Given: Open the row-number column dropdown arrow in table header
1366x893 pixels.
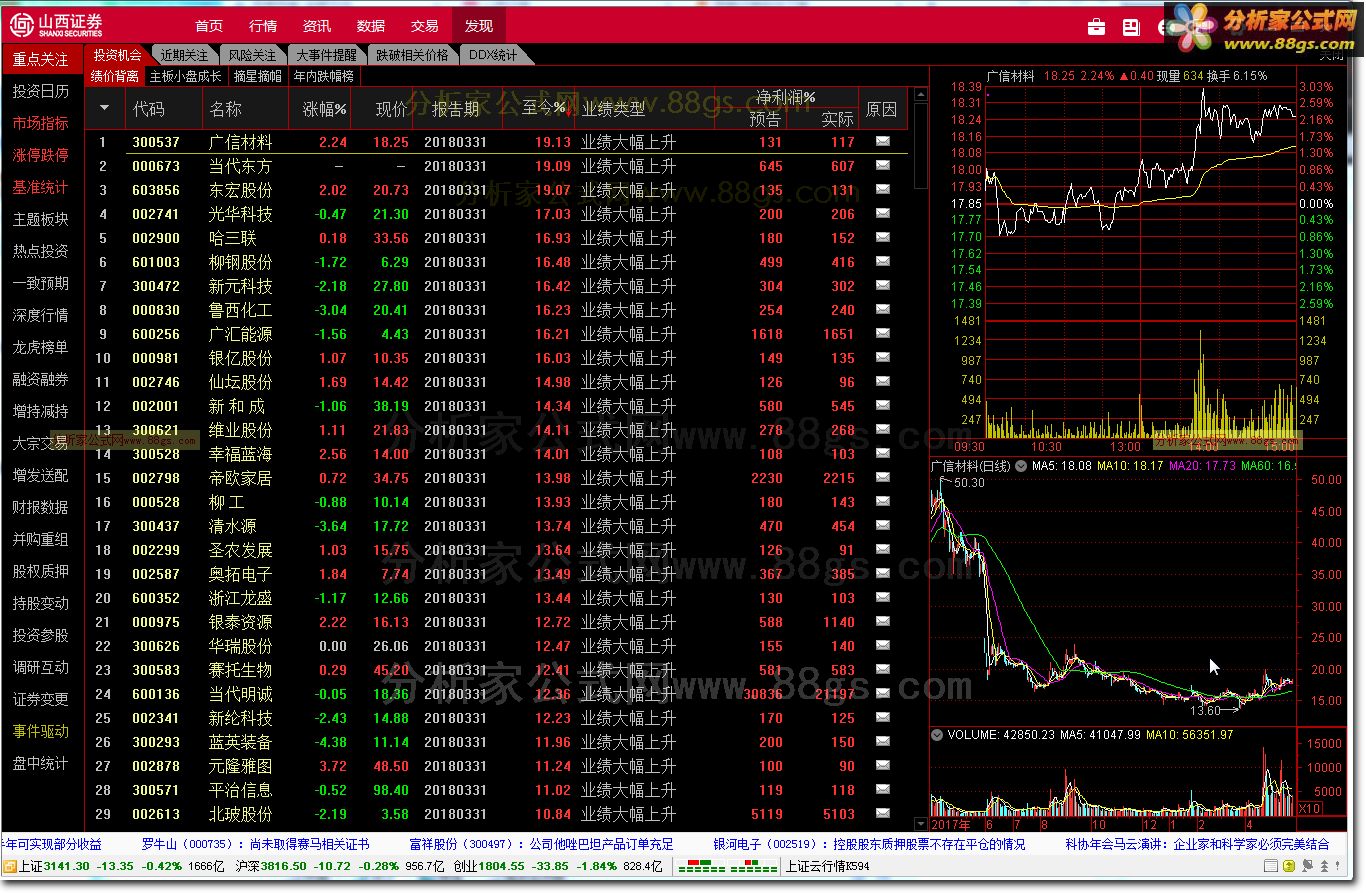Looking at the screenshot, I should point(104,108).
